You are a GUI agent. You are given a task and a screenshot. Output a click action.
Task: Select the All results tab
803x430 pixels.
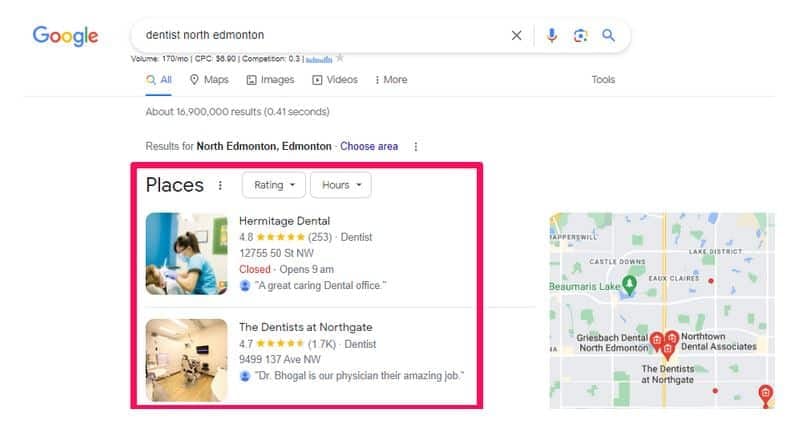pyautogui.click(x=159, y=80)
